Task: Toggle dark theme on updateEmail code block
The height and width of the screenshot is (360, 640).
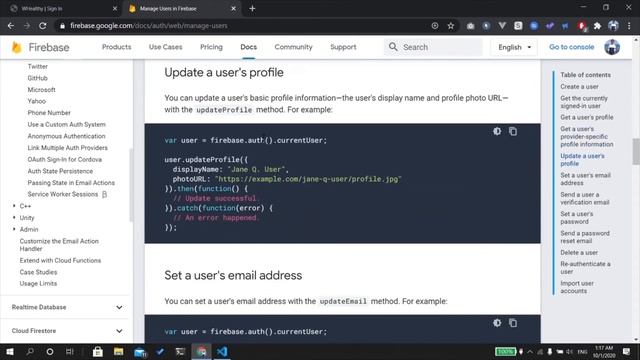Action: point(497,323)
